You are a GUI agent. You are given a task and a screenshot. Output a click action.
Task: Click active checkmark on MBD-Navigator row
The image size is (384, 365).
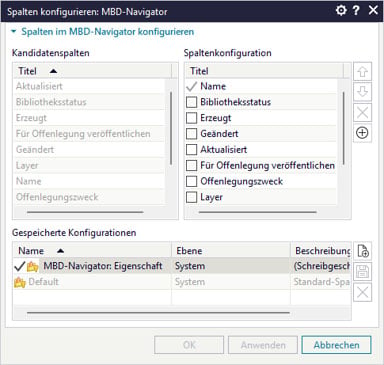20,266
